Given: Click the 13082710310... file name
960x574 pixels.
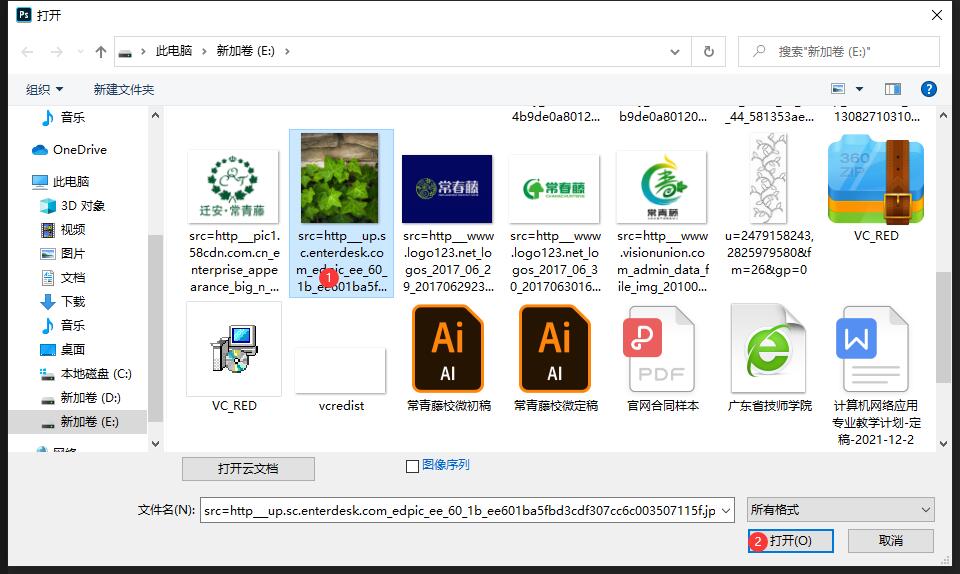Looking at the screenshot, I should [x=876, y=116].
